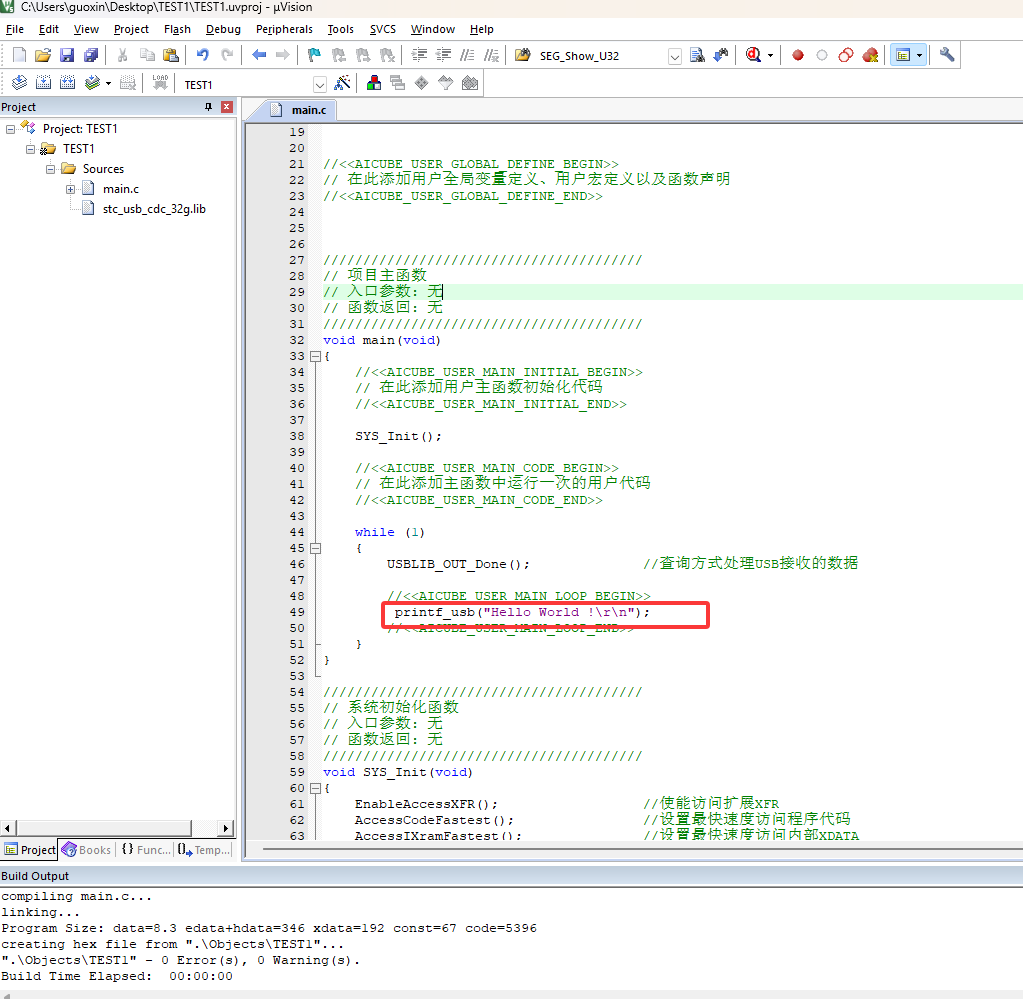Insert a breakpoint with the red dot icon
This screenshot has height=999, width=1023.
click(x=797, y=55)
